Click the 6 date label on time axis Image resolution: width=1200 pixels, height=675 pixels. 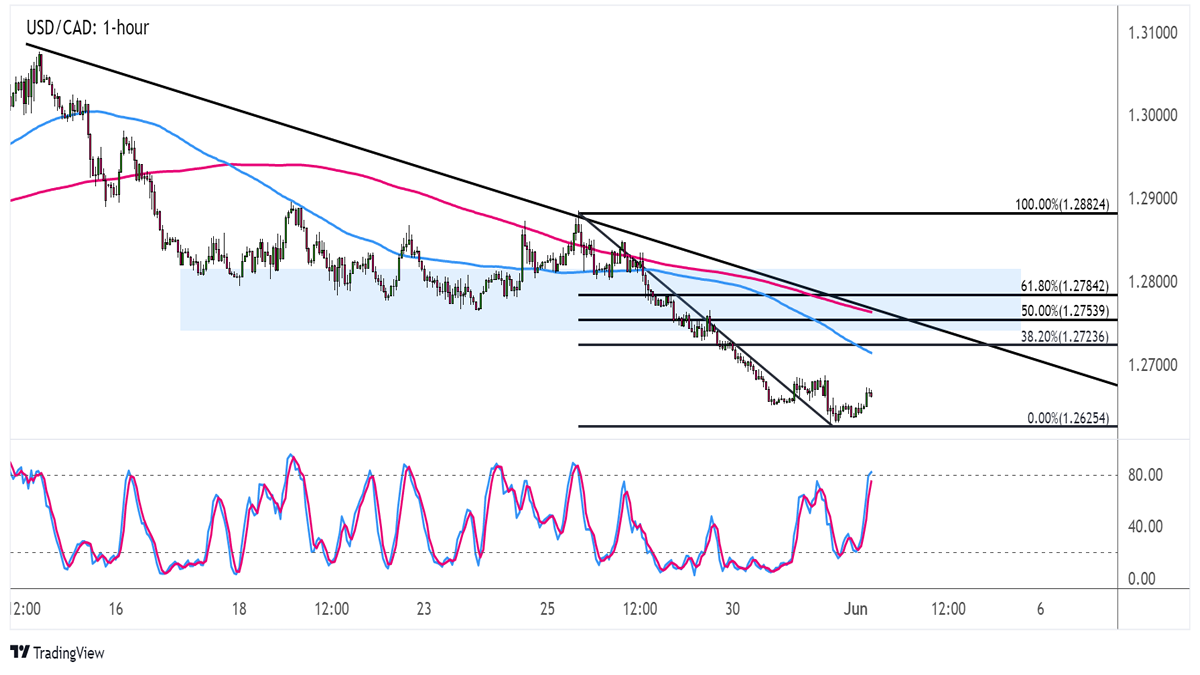click(x=1040, y=608)
